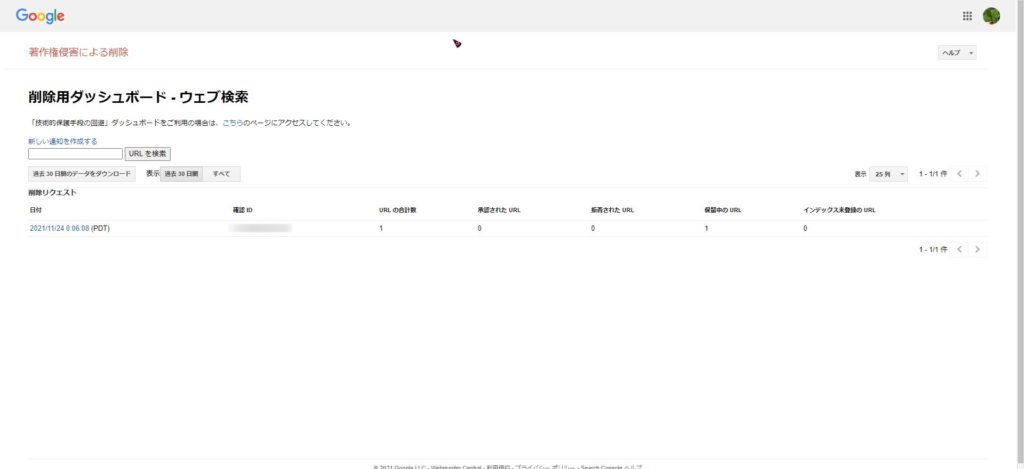Go to previous page in top pagination
This screenshot has width=1024, height=469.
pyautogui.click(x=959, y=174)
